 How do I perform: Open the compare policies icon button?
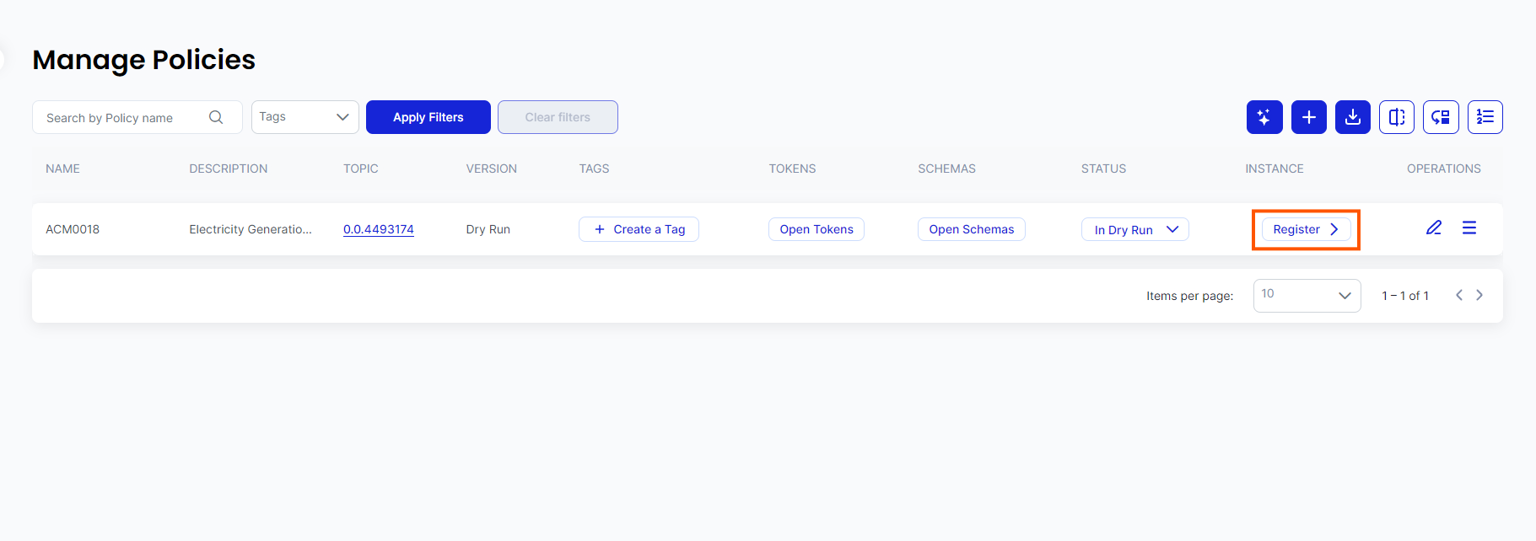pos(1397,117)
